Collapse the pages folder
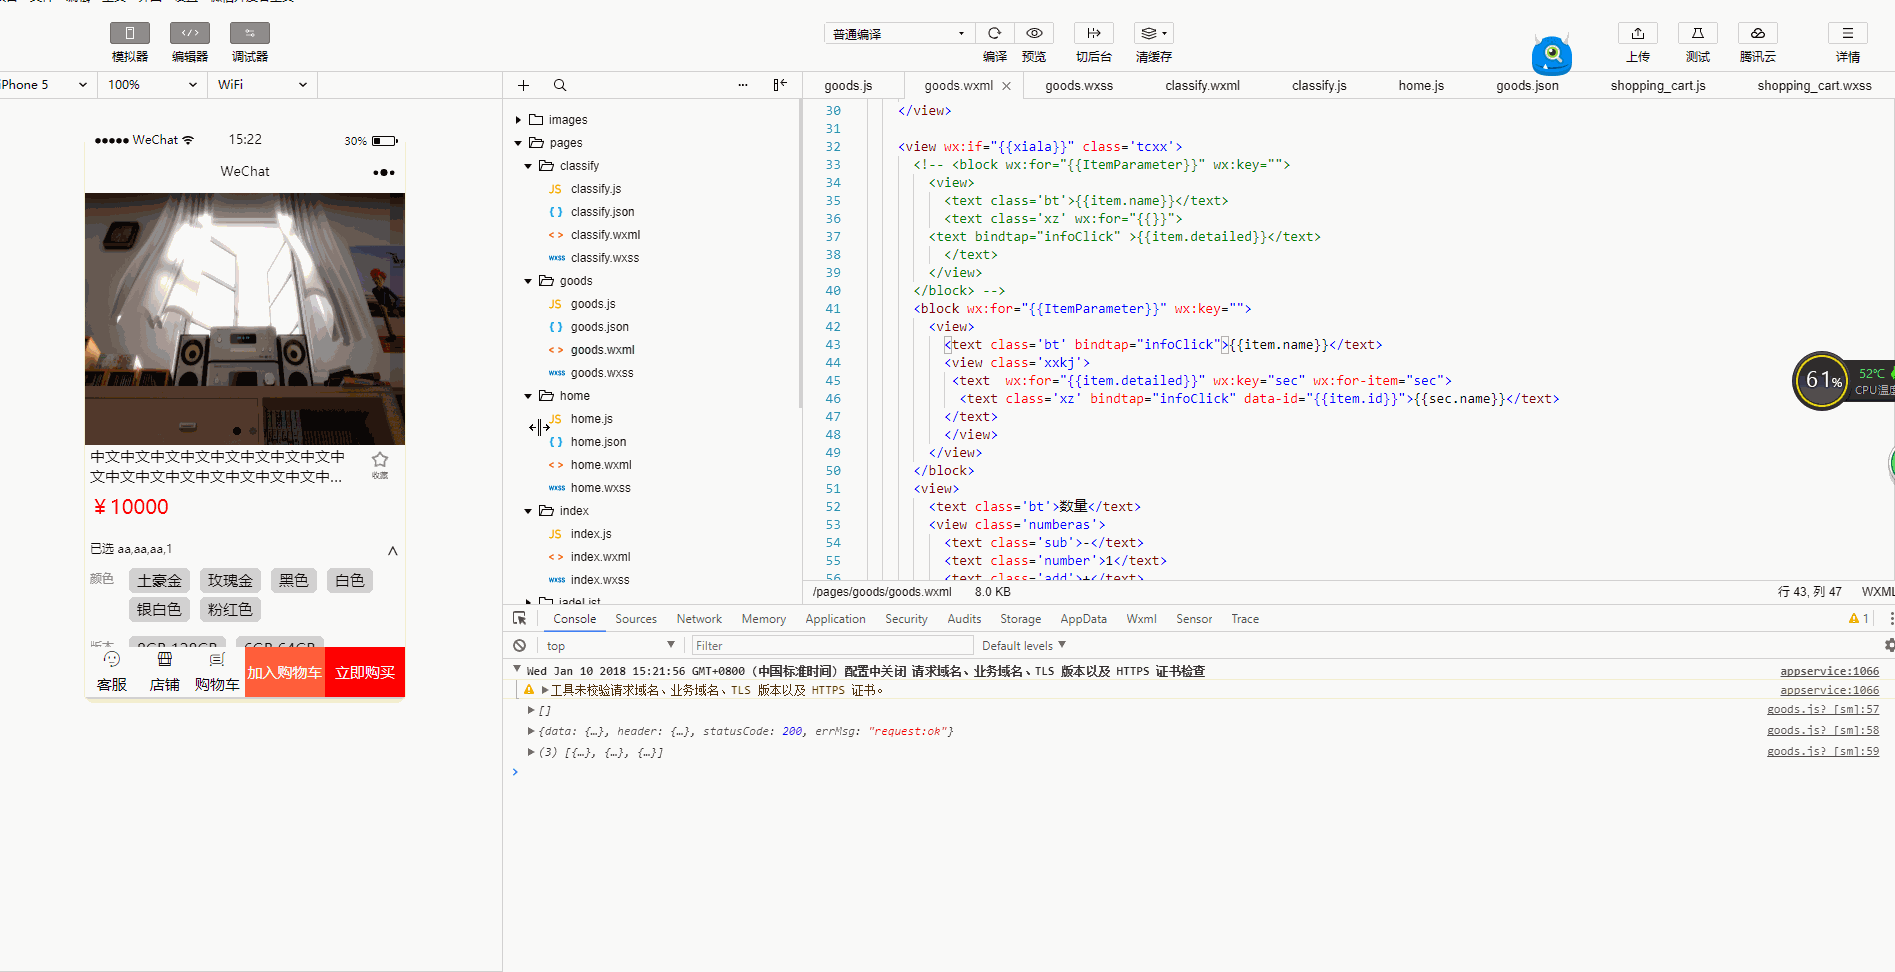 pyautogui.click(x=518, y=143)
